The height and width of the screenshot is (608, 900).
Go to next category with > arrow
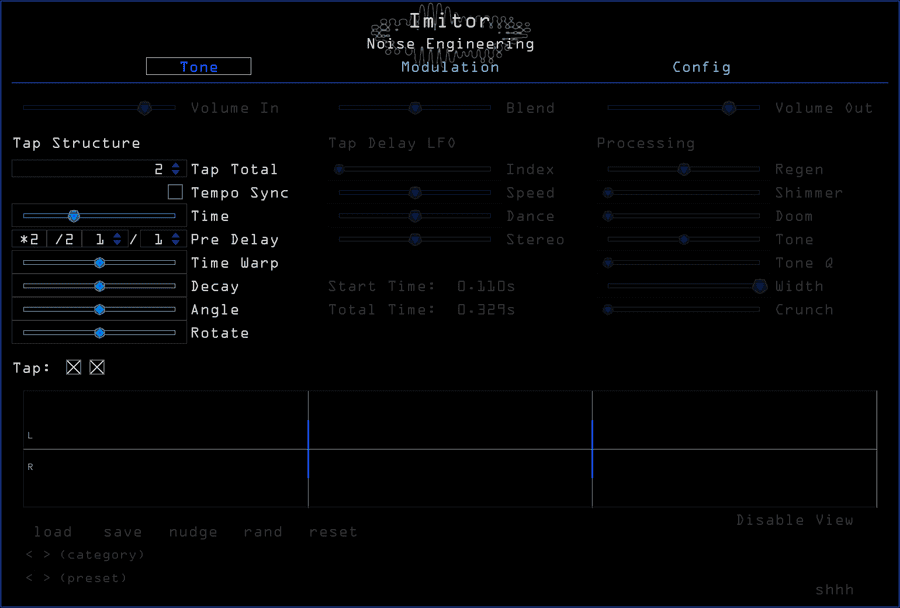coord(46,555)
